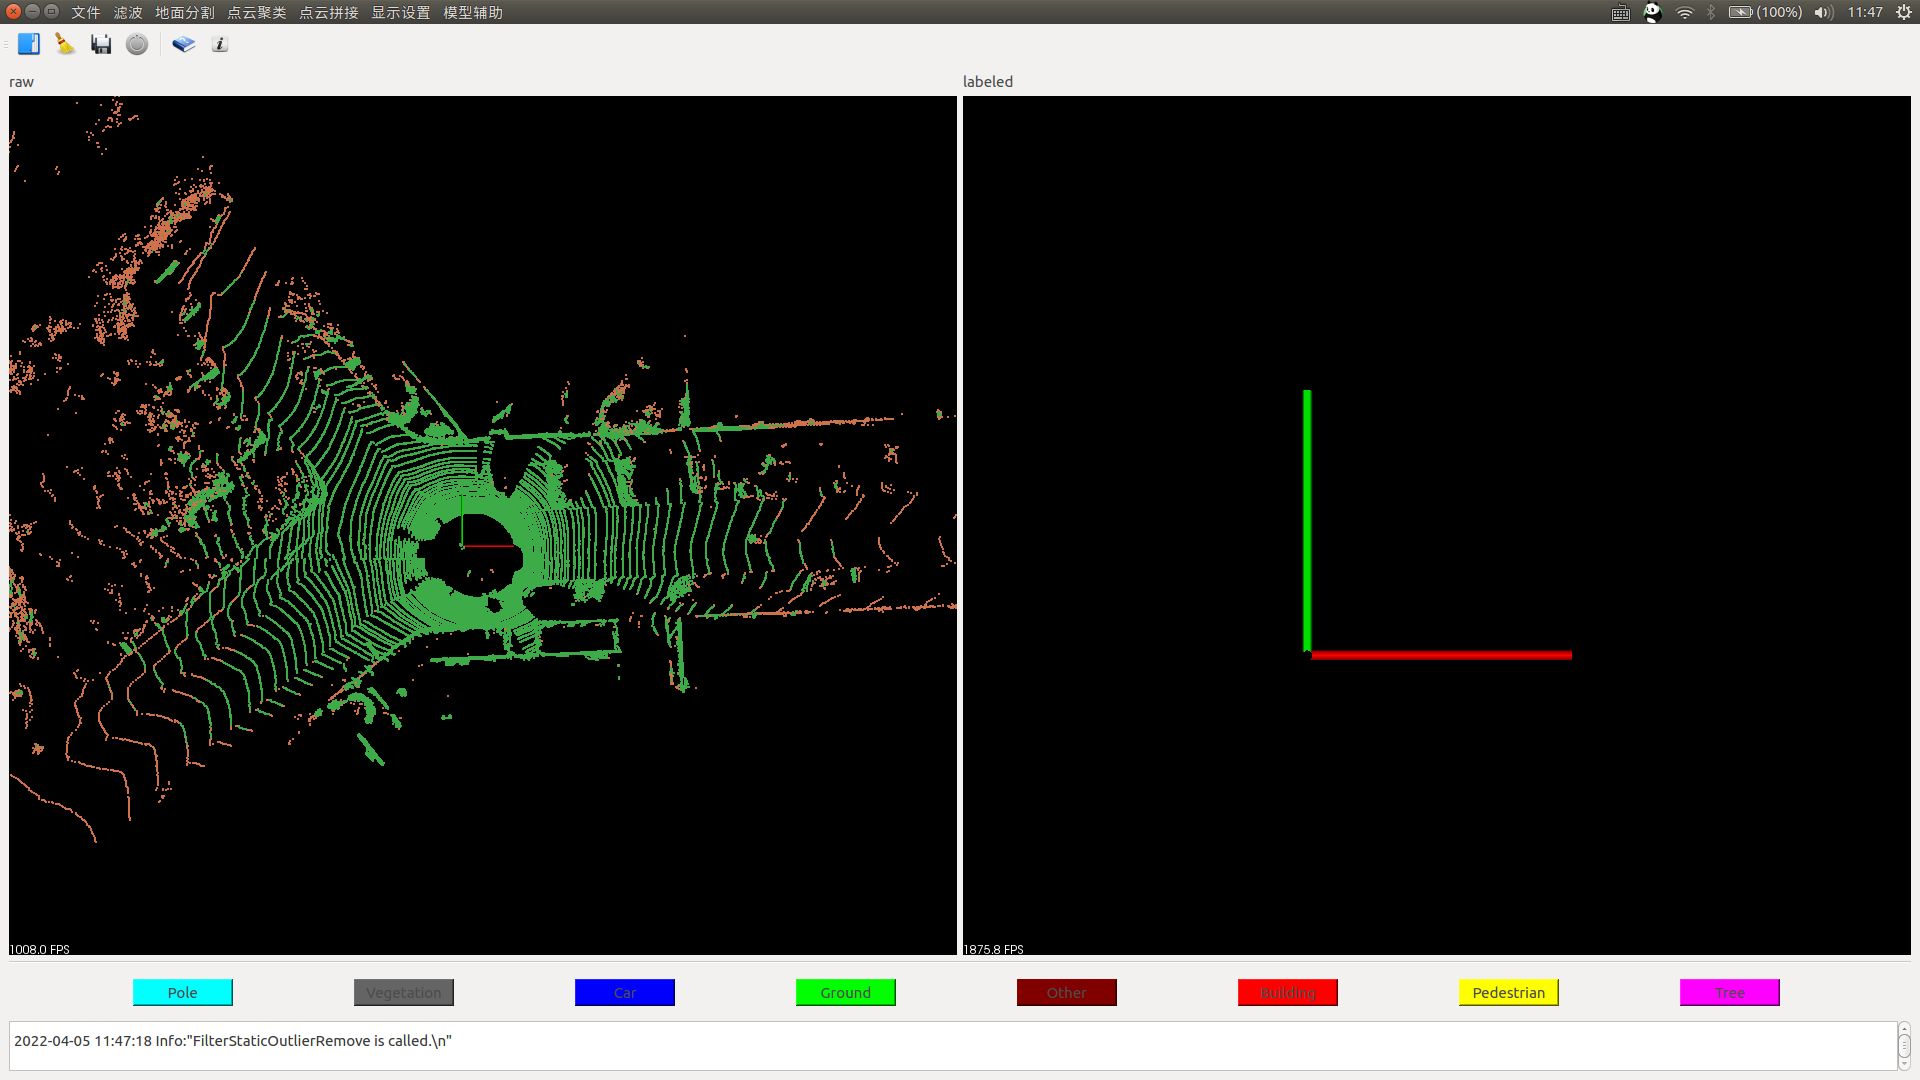Click the info 'i' toolbar icon

220,44
